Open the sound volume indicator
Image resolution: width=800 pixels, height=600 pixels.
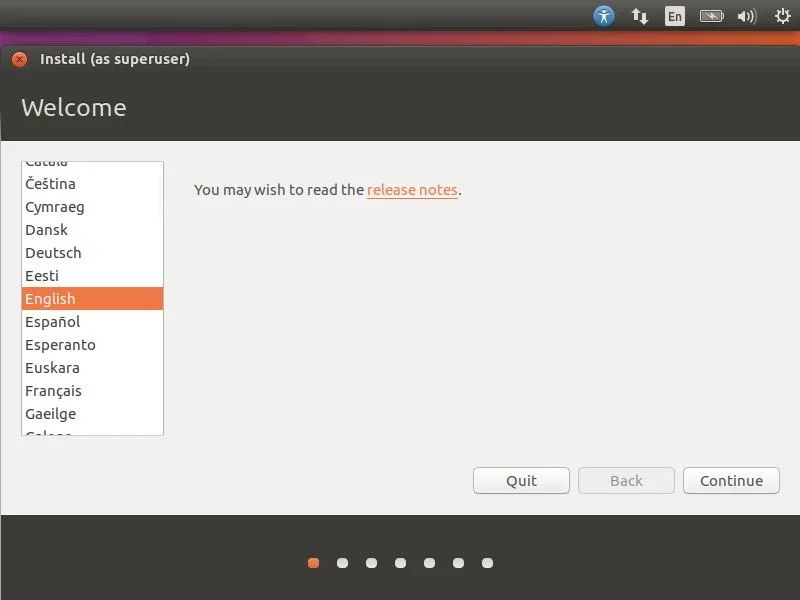(x=747, y=16)
